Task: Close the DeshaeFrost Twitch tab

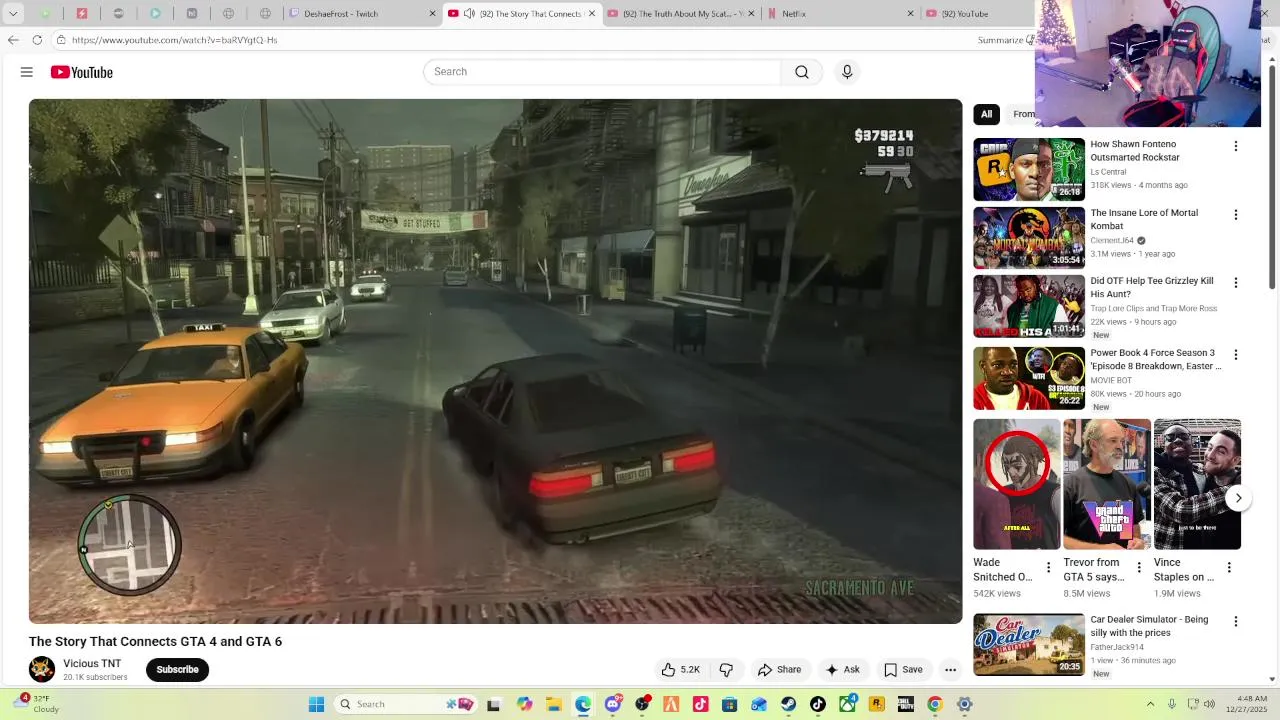Action: point(432,14)
